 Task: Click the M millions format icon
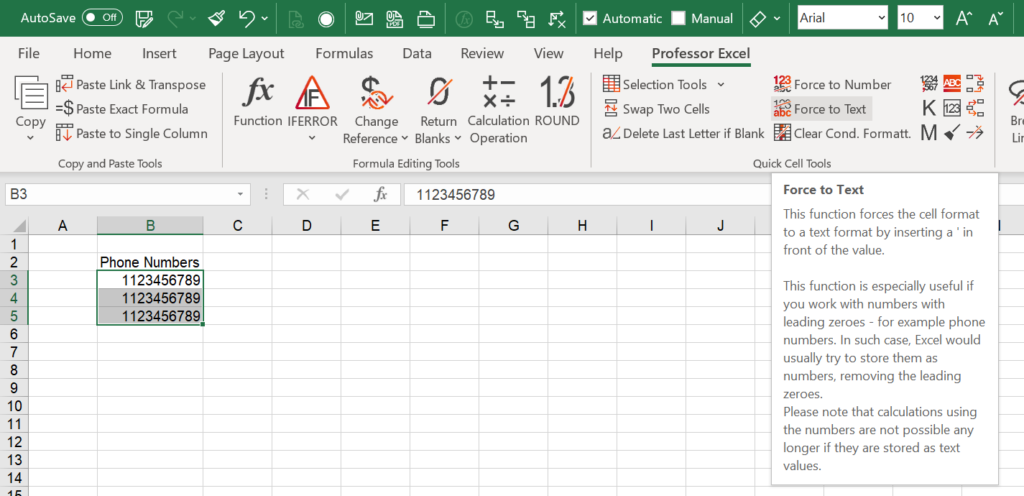coord(929,133)
